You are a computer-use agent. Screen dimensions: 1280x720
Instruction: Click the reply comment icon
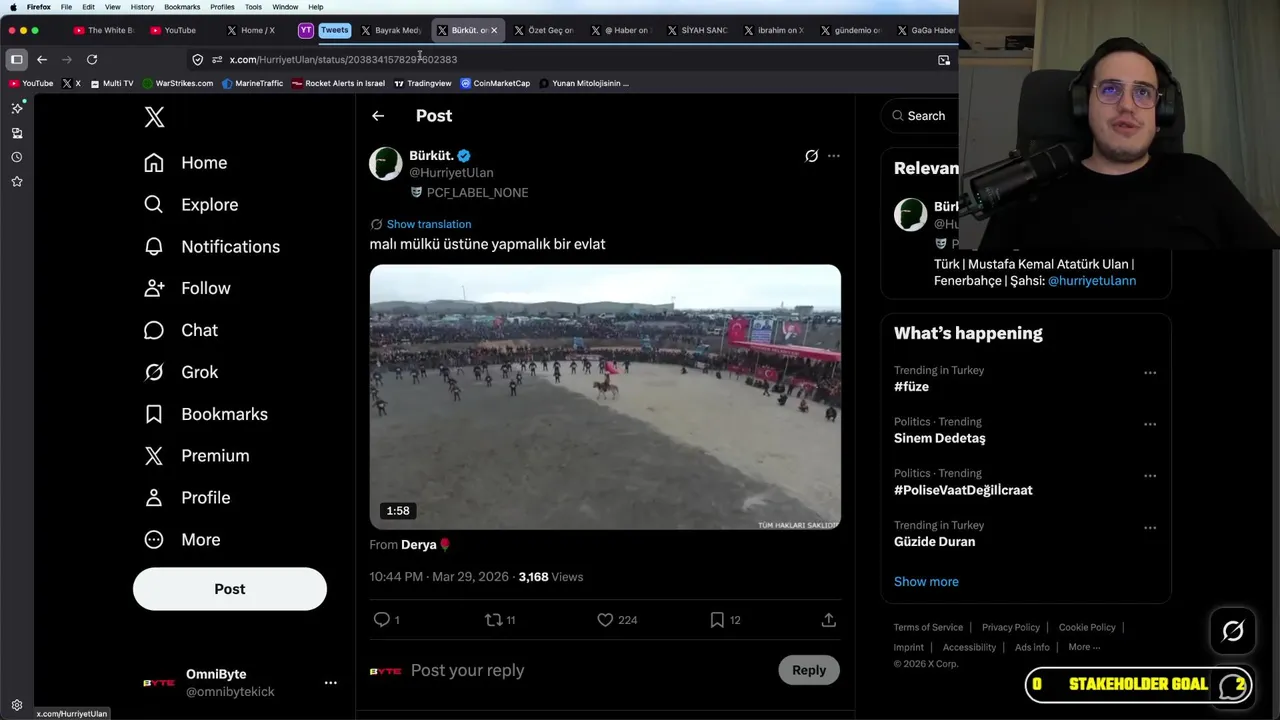[x=381, y=620]
